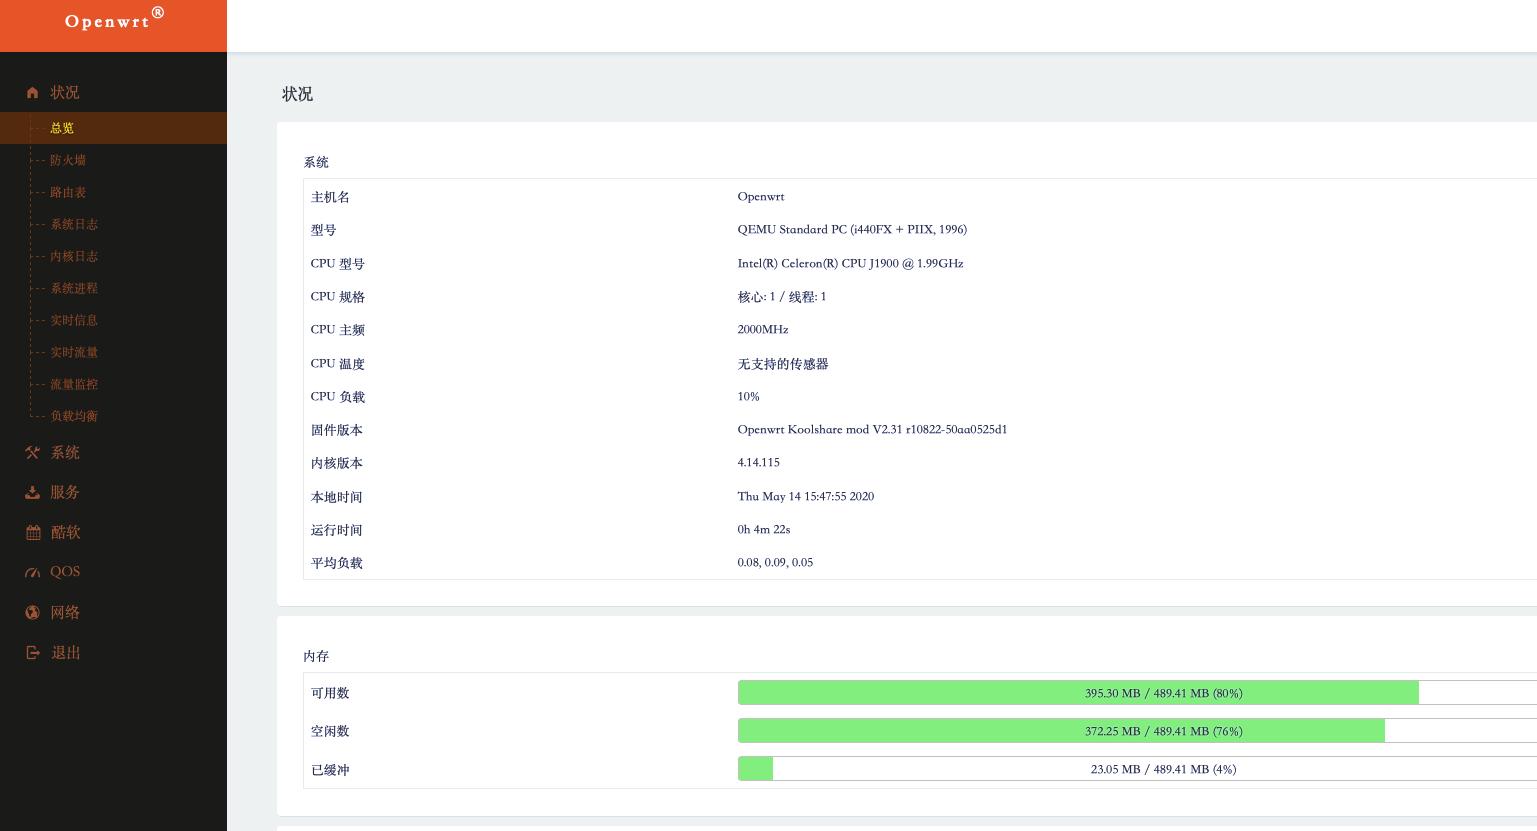Click the home icon beside 状况
Screen dimensions: 1537x831
pos(32,93)
